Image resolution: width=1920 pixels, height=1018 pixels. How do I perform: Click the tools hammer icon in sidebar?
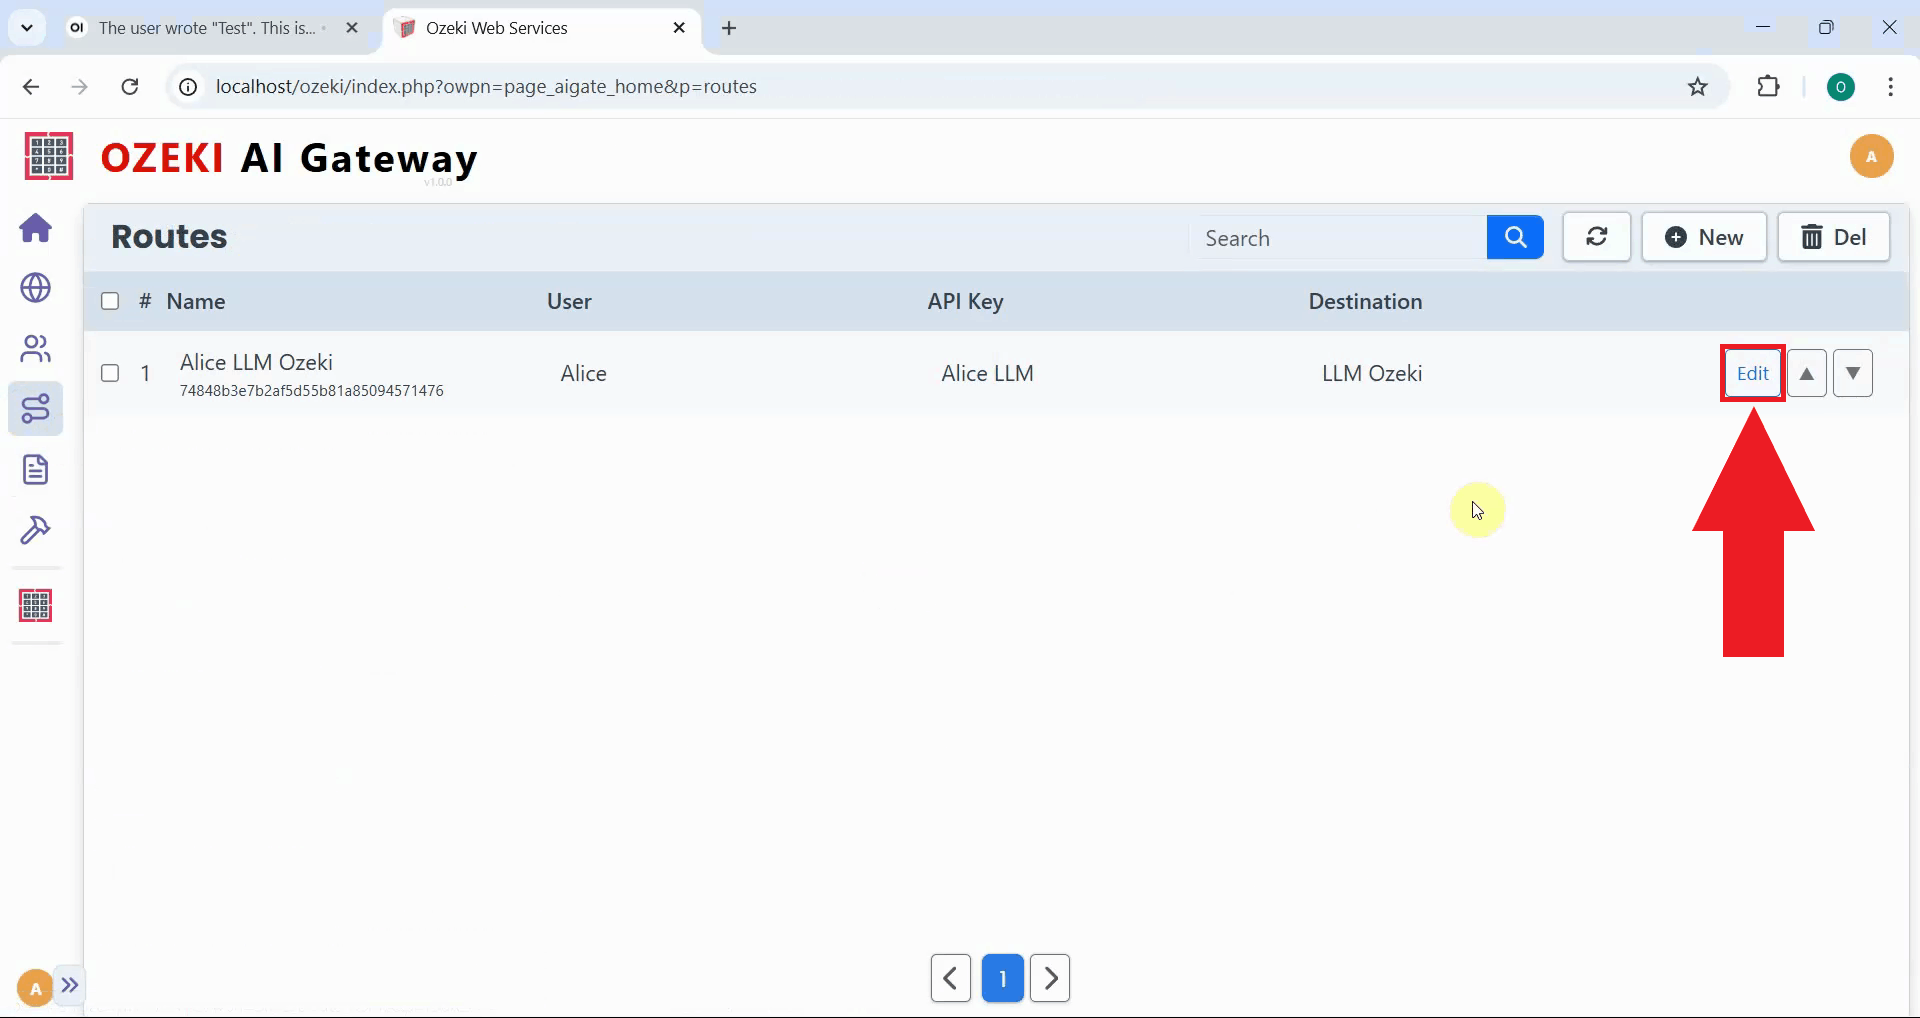pyautogui.click(x=36, y=530)
